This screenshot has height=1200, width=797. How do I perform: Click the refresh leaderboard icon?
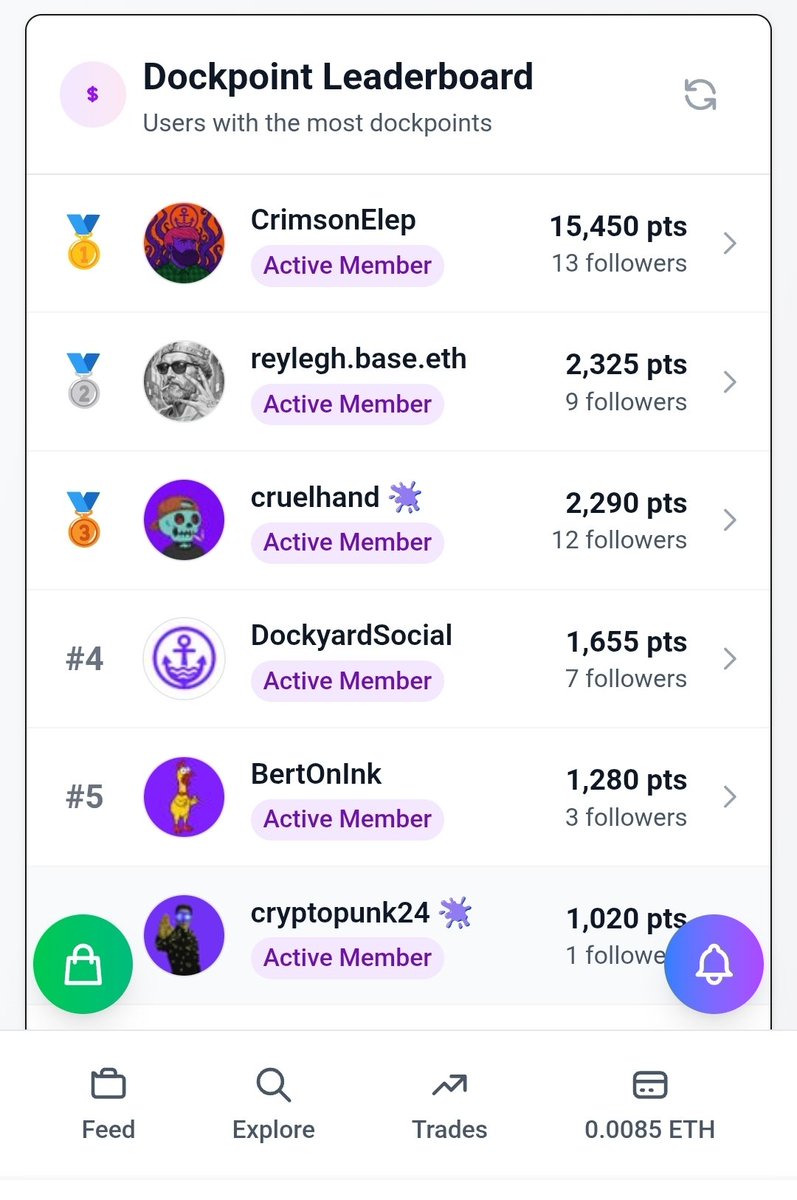point(700,95)
